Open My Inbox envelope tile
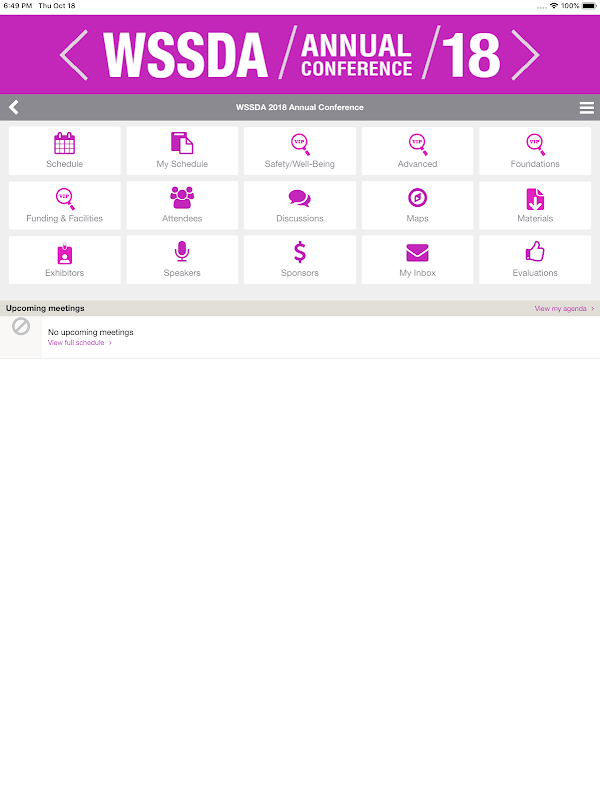The width and height of the screenshot is (600, 800). point(417,260)
